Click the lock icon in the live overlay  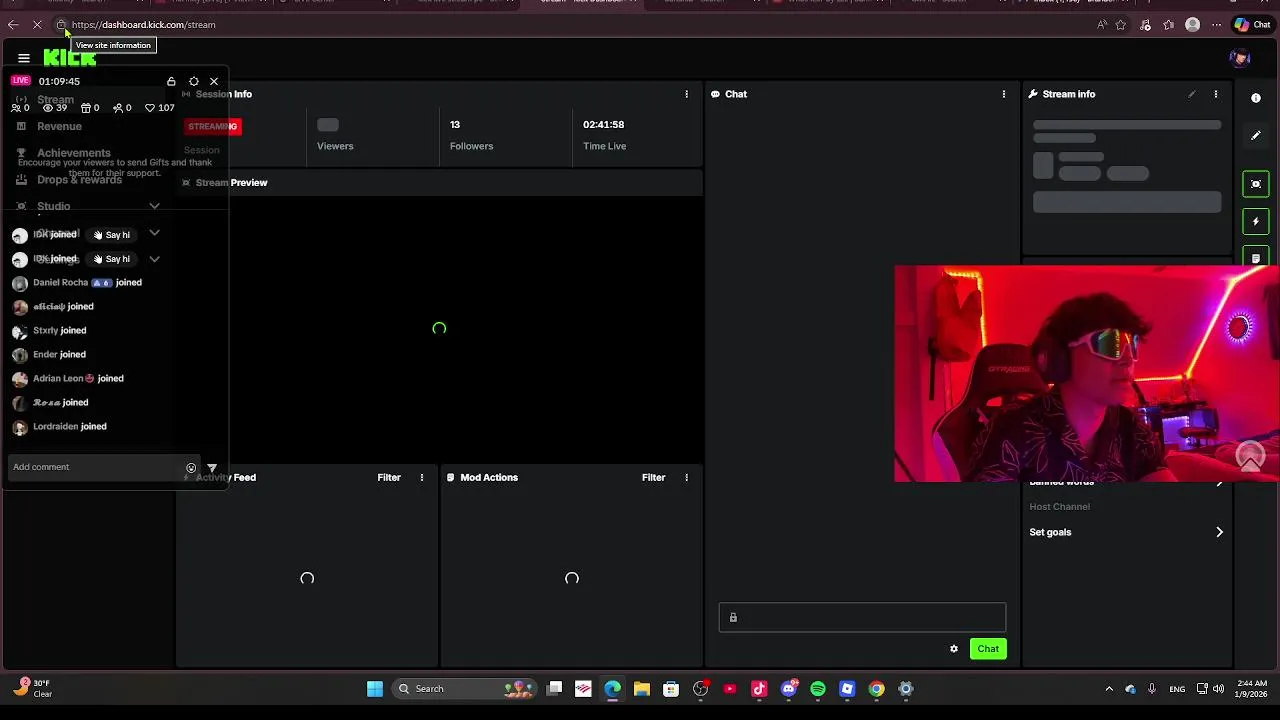[171, 81]
